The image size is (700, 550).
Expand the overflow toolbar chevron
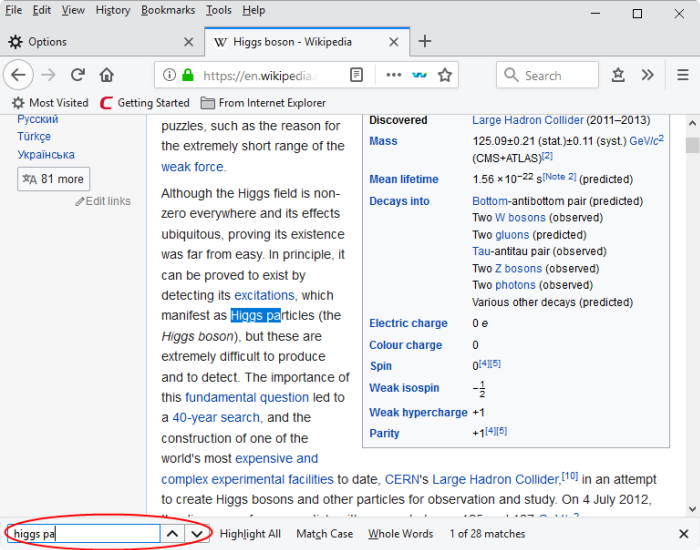[x=647, y=75]
